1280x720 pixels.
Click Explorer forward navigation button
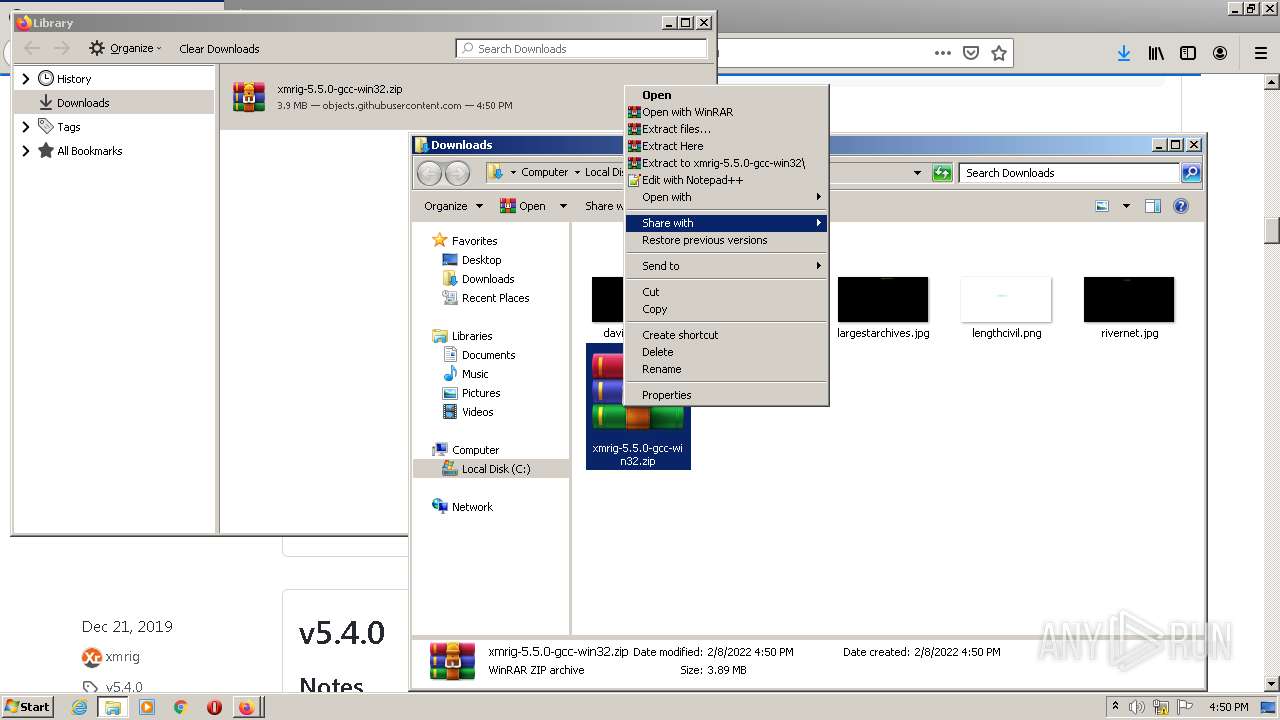pos(457,173)
